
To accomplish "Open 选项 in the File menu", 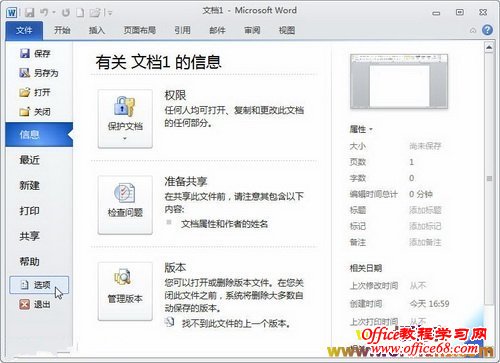I will [x=39, y=285].
